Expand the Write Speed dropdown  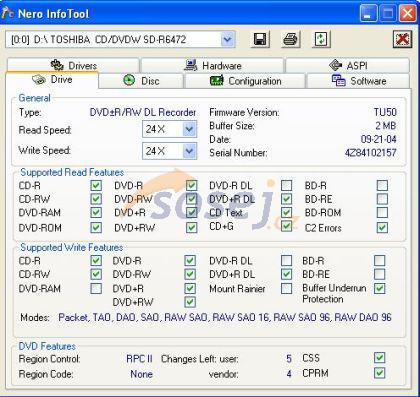pos(189,151)
